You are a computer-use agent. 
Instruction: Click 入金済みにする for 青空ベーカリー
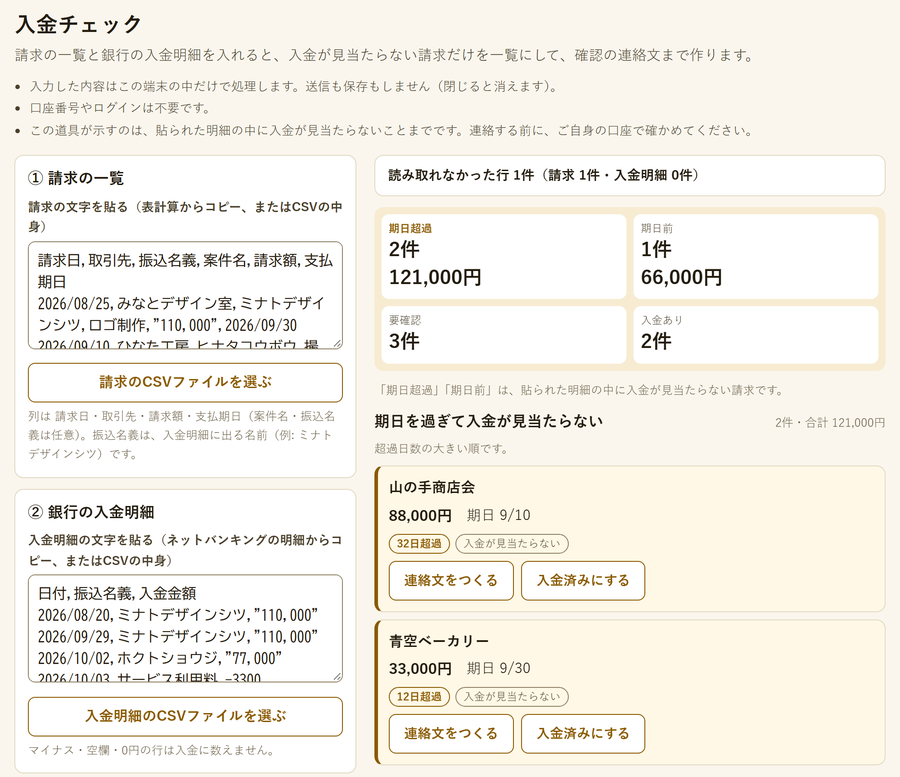point(583,733)
